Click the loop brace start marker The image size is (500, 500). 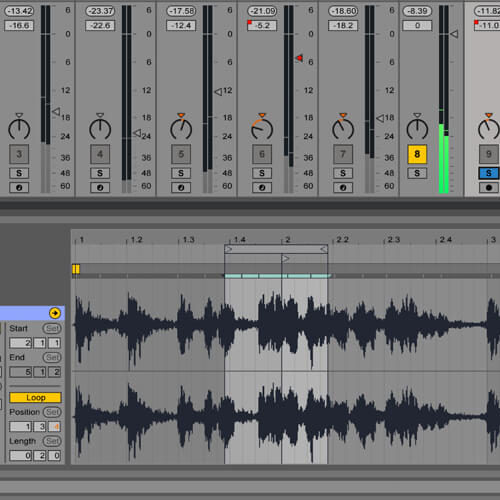[x=229, y=249]
